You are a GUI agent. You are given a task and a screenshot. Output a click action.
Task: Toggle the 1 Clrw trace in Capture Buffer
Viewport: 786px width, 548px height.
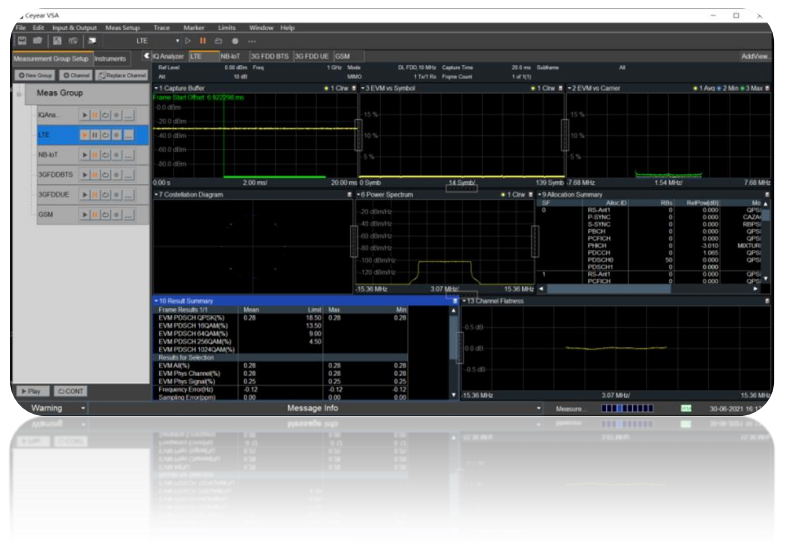pyautogui.click(x=336, y=88)
